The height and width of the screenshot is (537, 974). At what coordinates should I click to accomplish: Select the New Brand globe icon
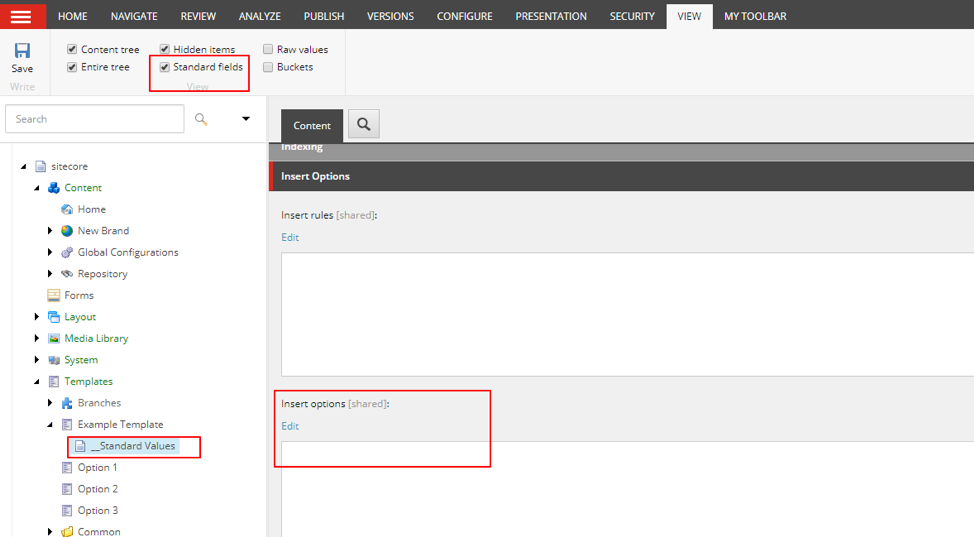(67, 231)
